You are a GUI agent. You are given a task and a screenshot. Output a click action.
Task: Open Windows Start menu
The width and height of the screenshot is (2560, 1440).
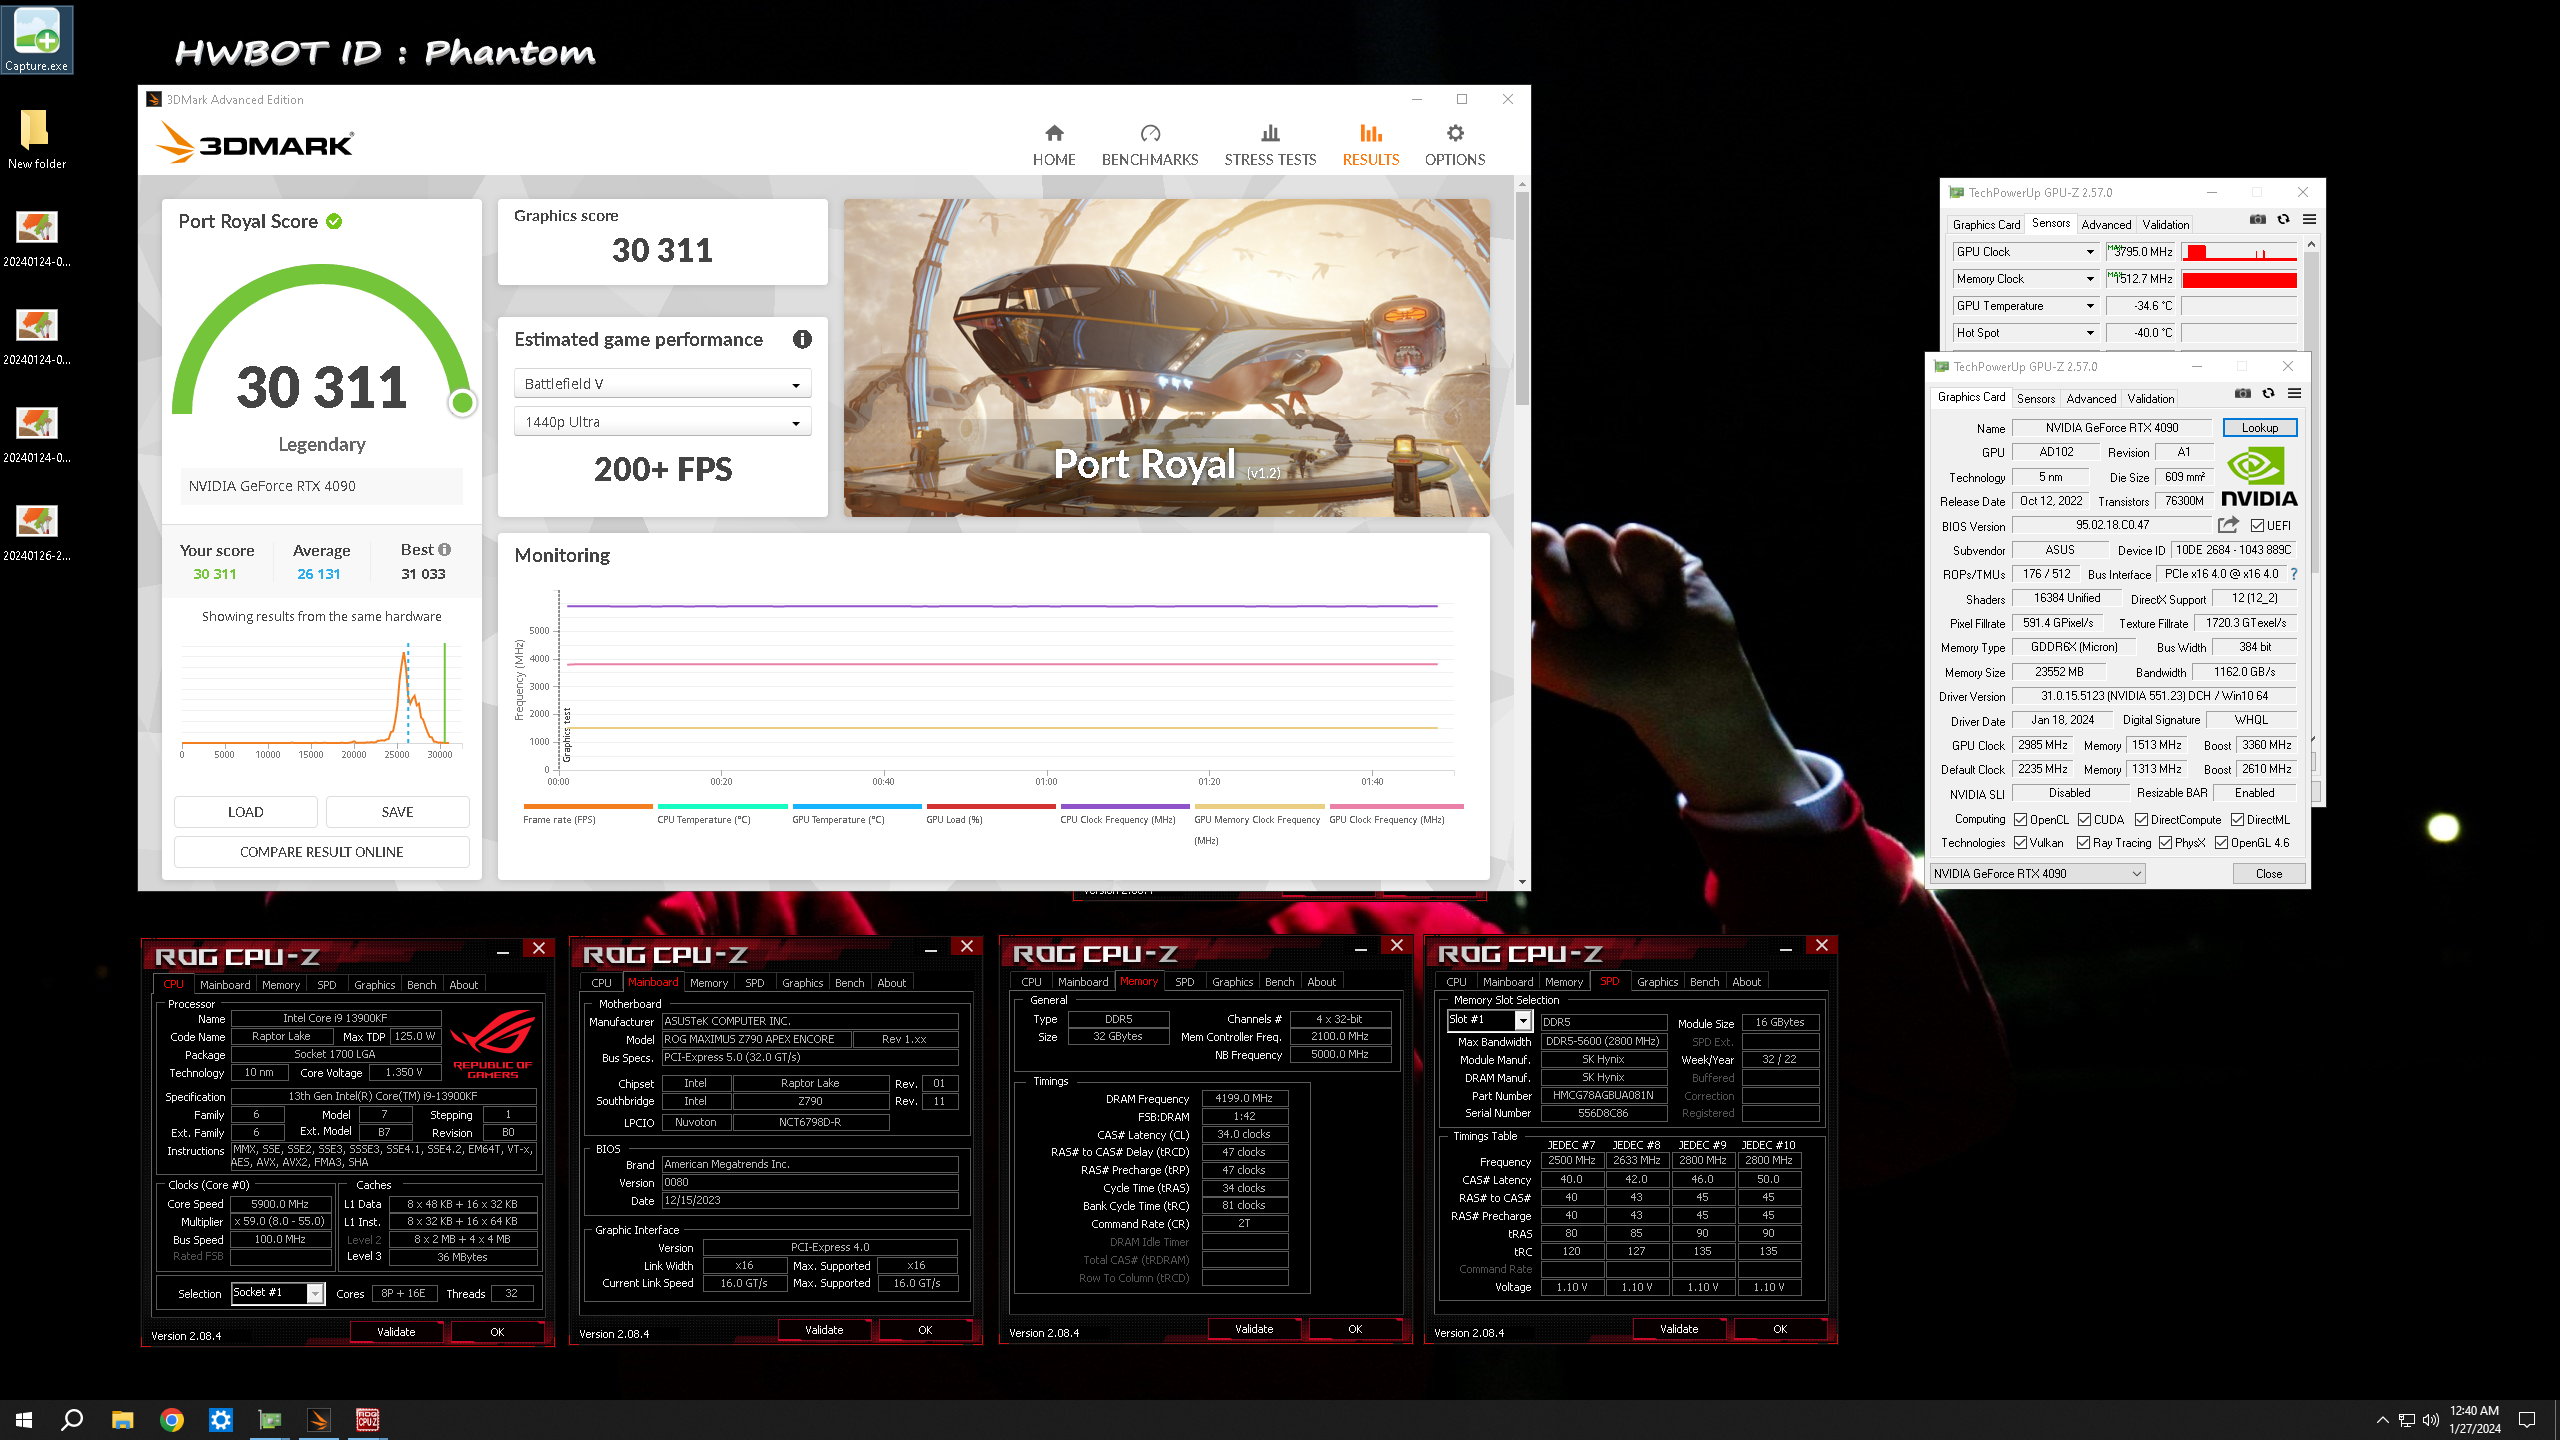pos(24,1419)
